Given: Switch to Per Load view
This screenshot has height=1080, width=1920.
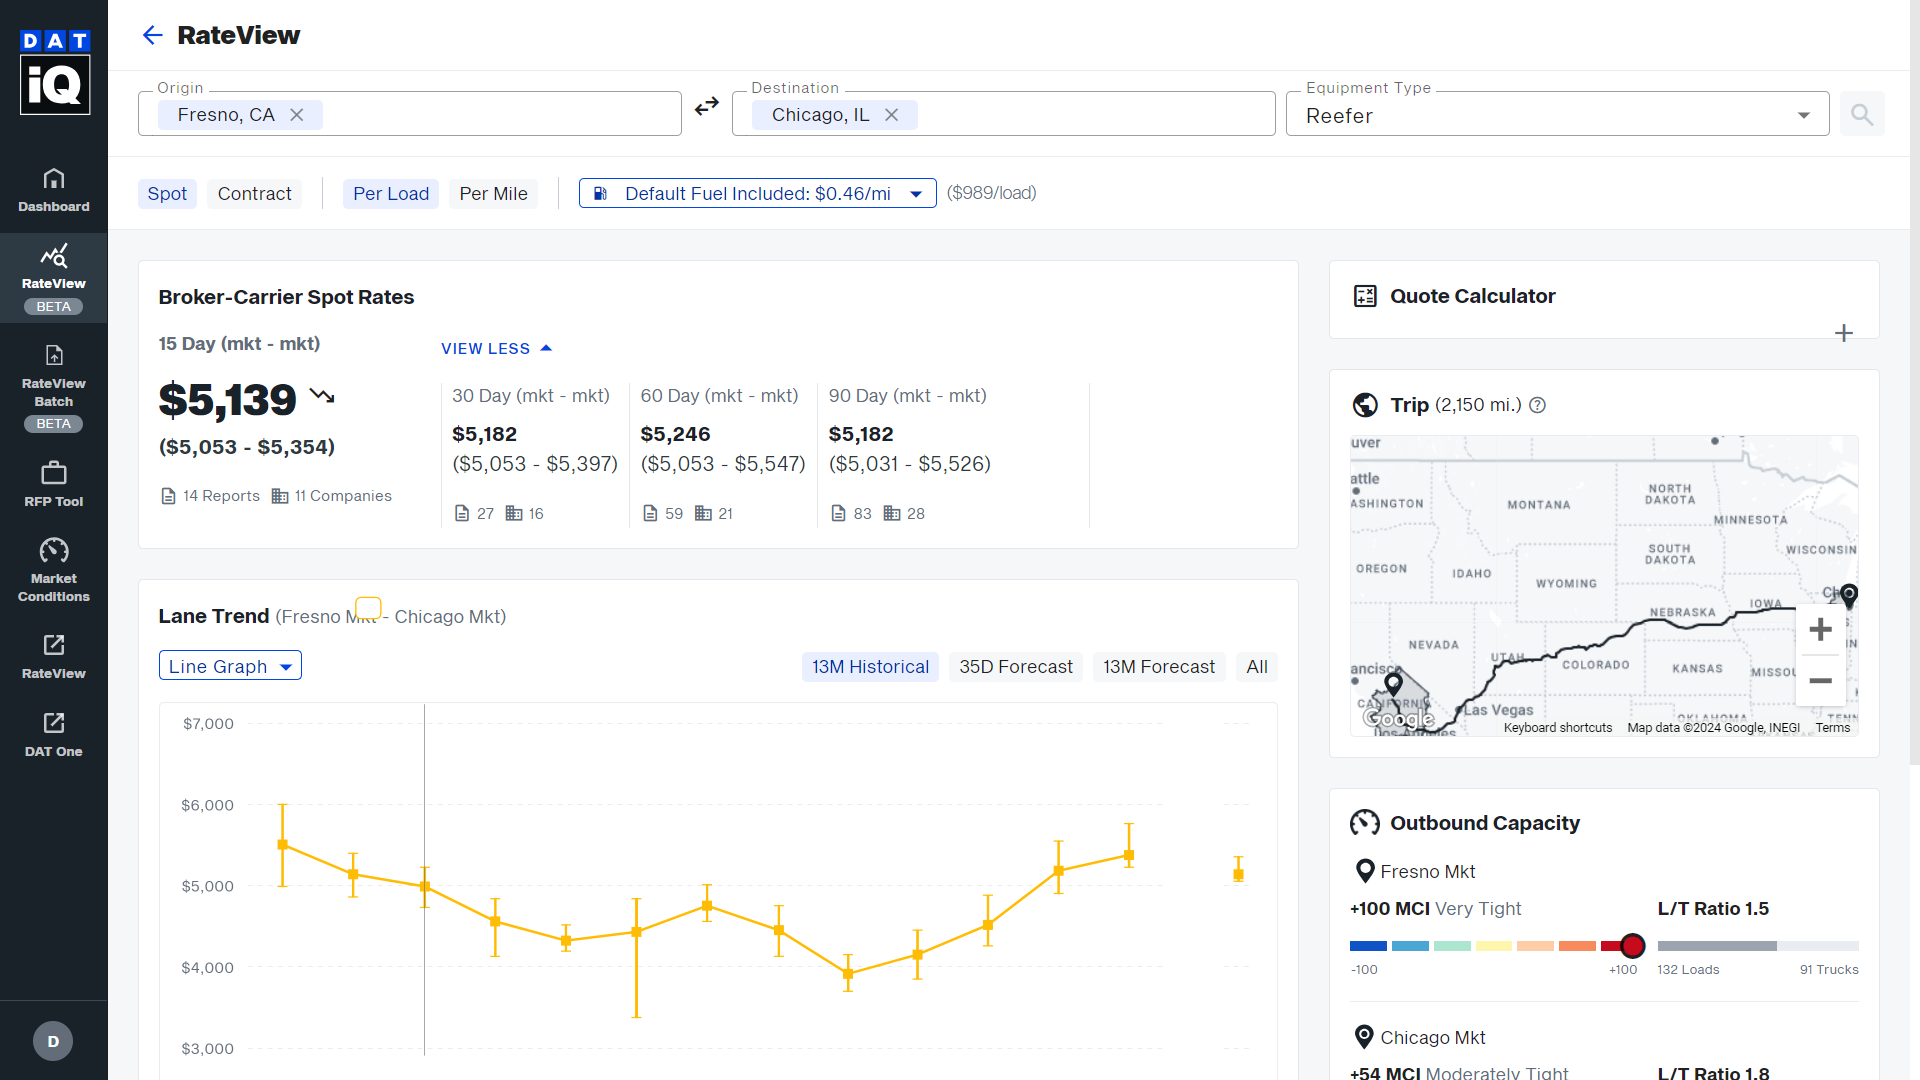Looking at the screenshot, I should [391, 194].
